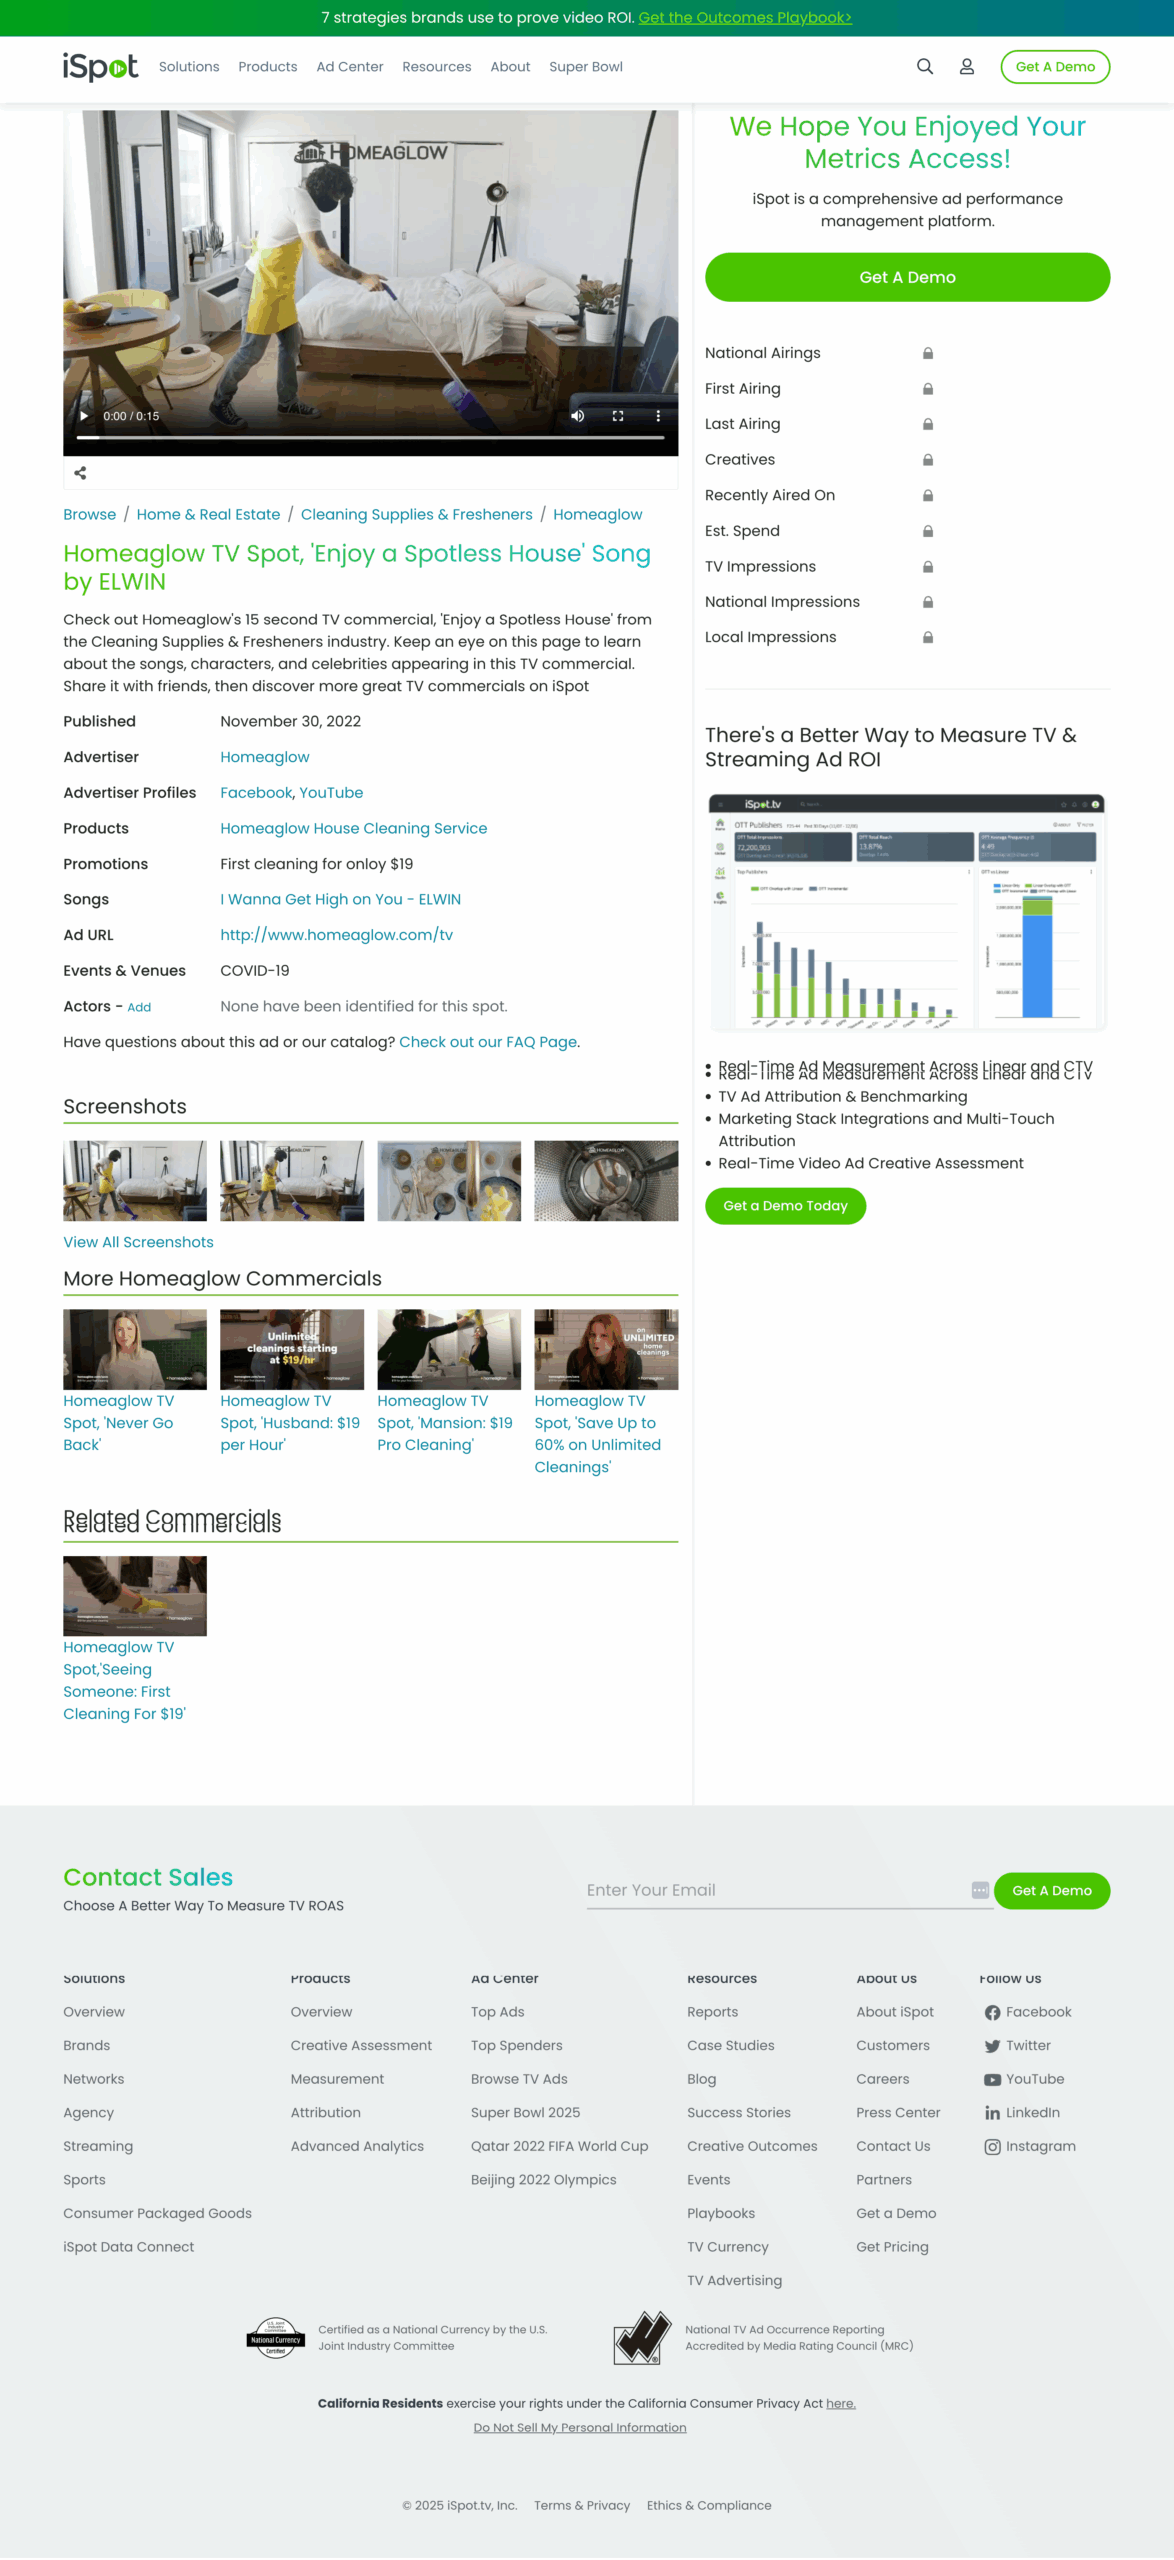Open Homeaglow House Cleaning Service product link

click(354, 828)
